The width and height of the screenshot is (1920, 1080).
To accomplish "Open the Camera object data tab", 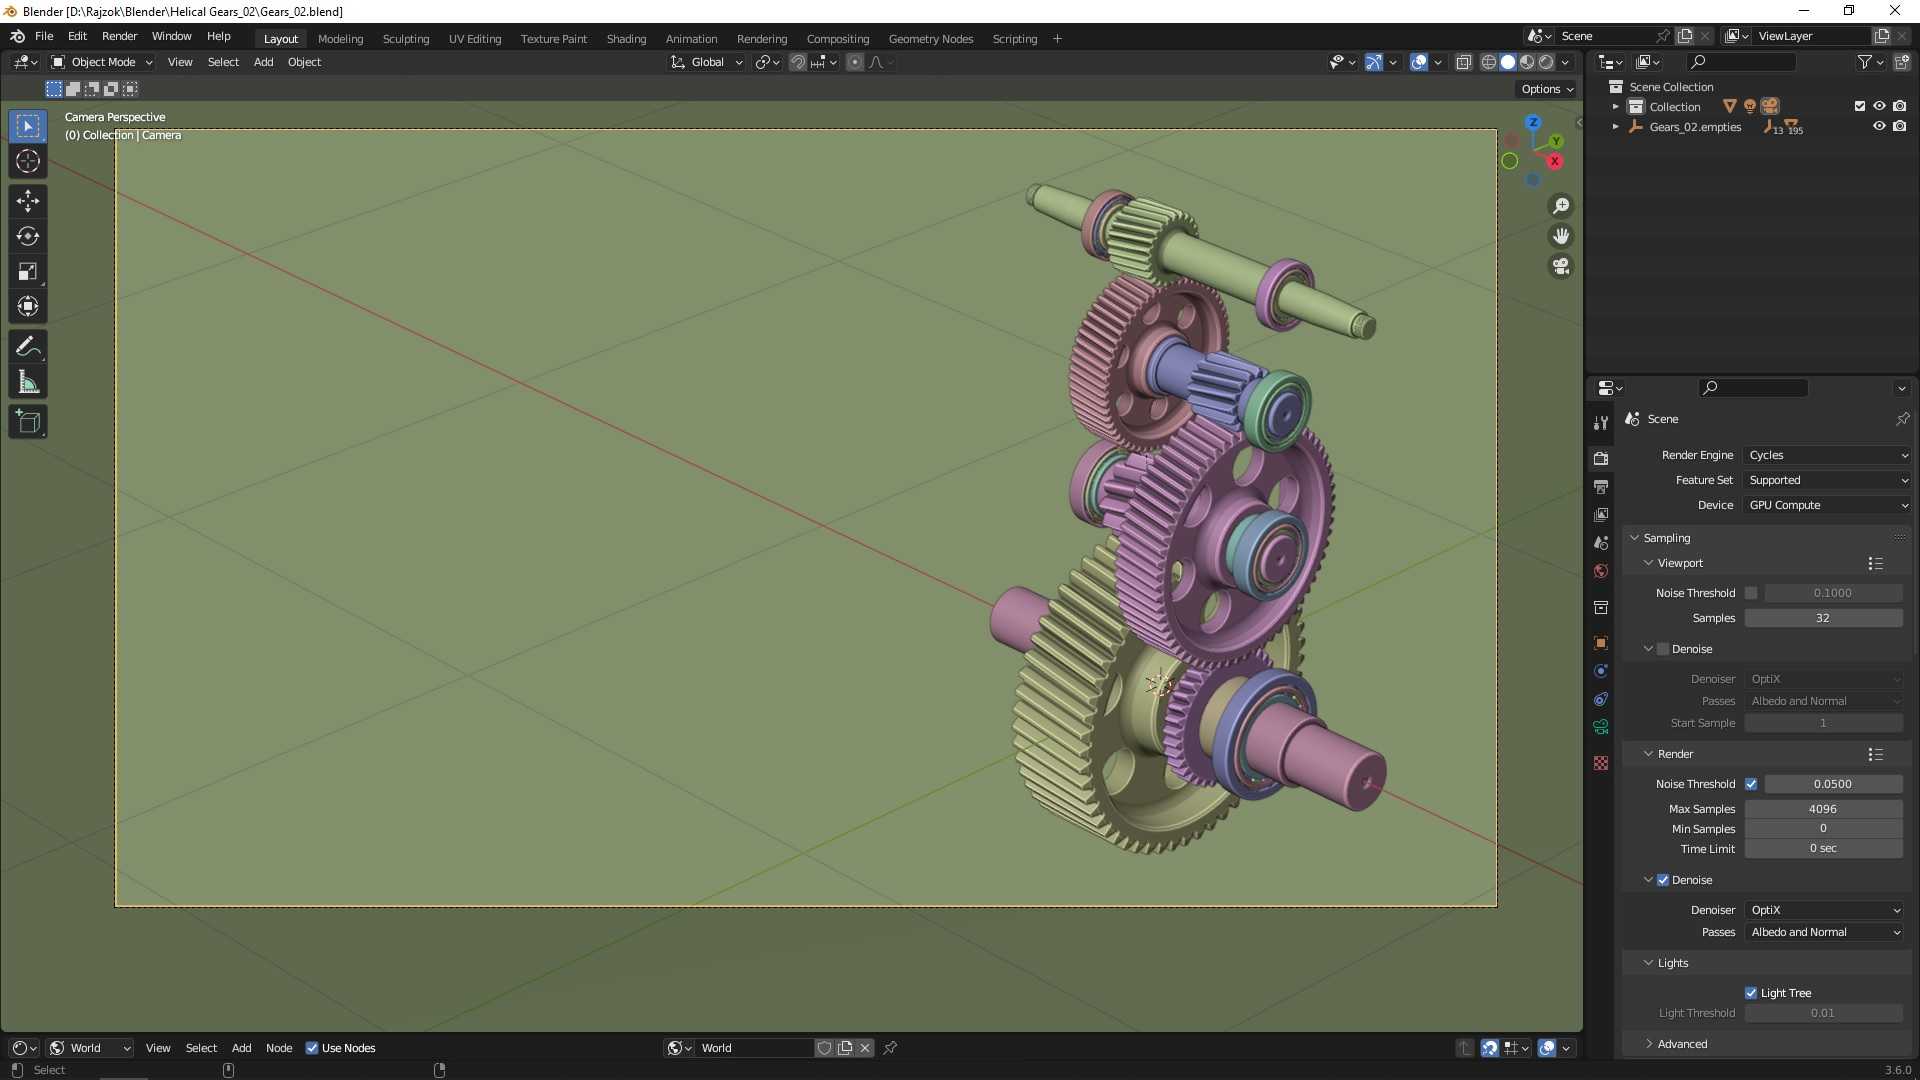I will point(1601,727).
